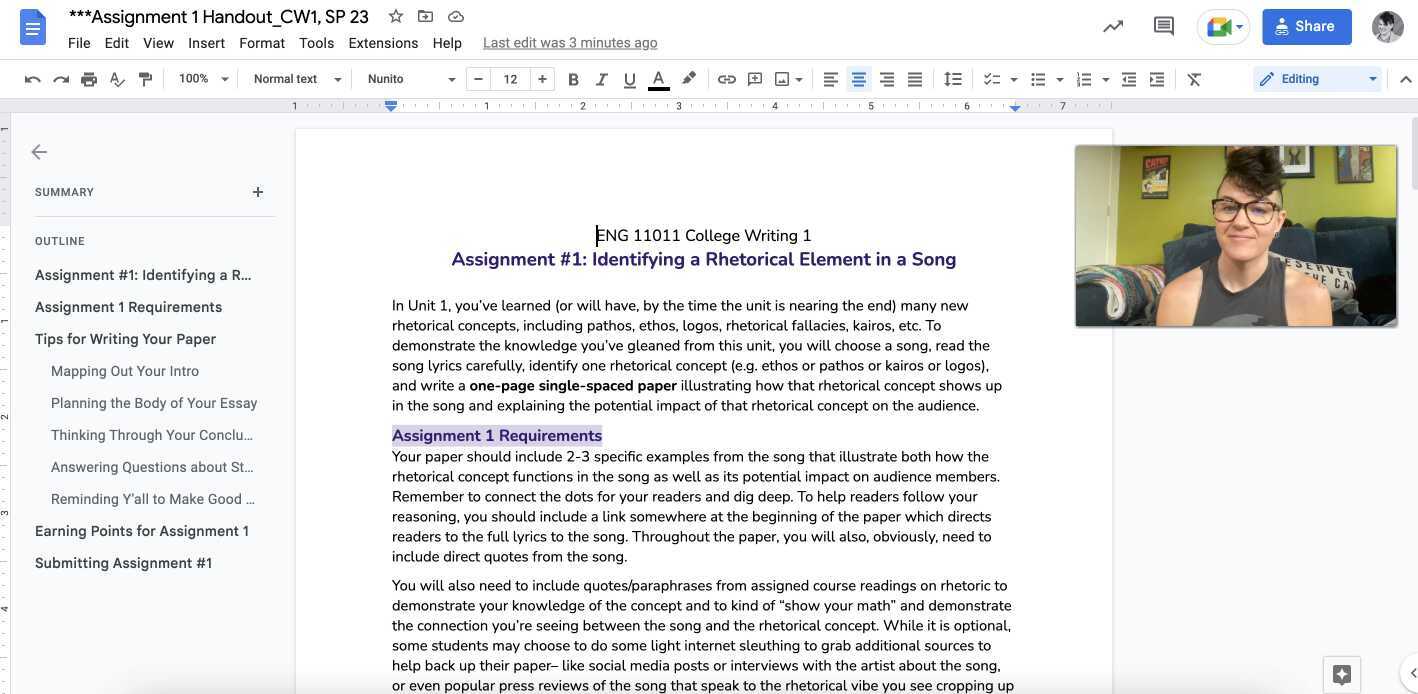Open the Editing mode dropdown
This screenshot has height=694, width=1418.
click(1317, 78)
